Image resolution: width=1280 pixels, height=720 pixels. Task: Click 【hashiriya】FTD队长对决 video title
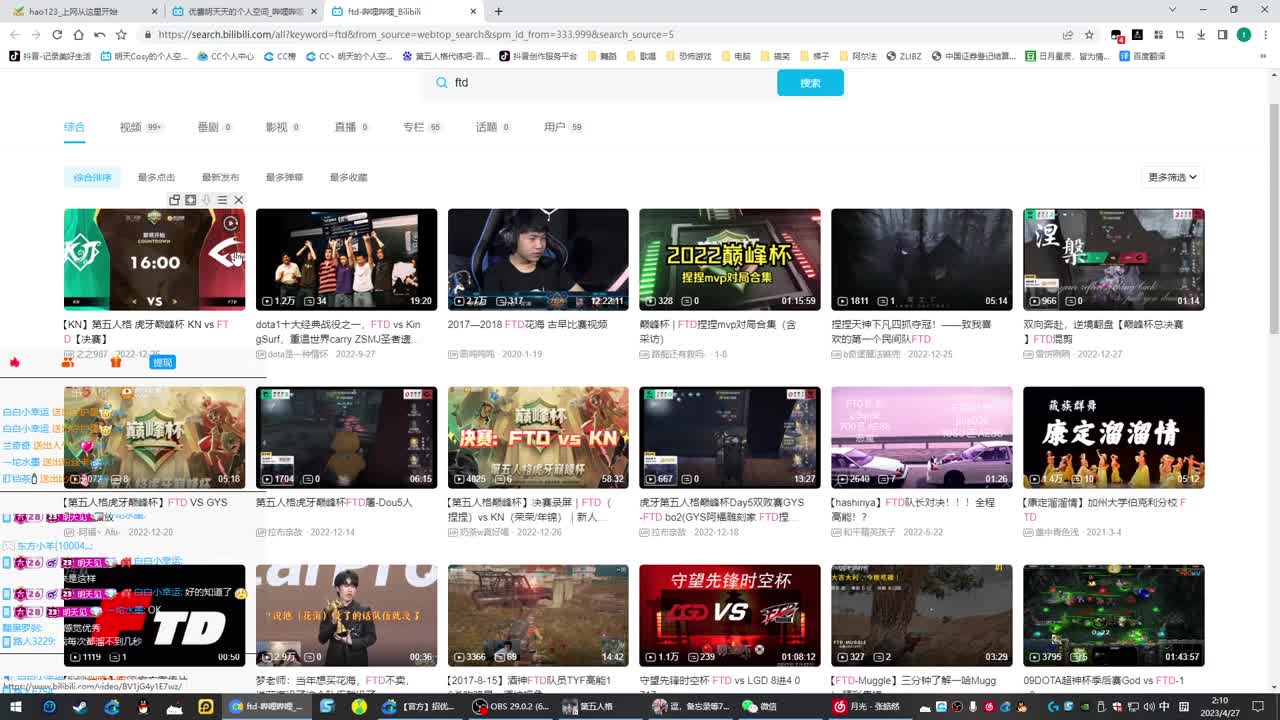pos(912,509)
